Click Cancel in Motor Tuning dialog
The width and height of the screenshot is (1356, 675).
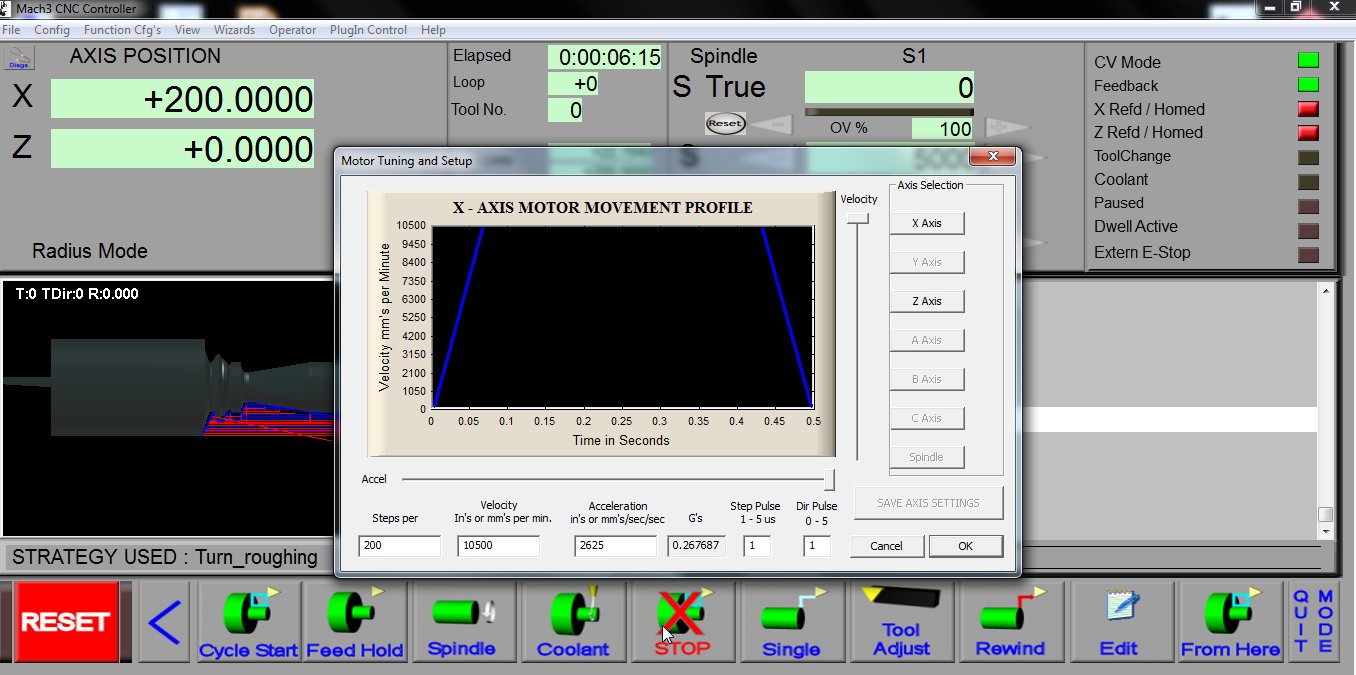(x=886, y=546)
